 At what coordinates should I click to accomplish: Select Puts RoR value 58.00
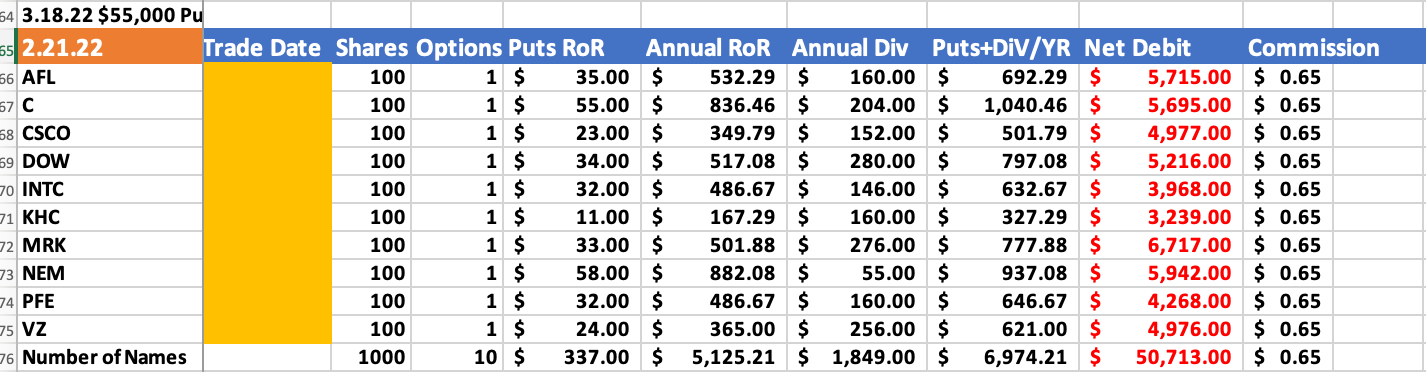point(573,273)
